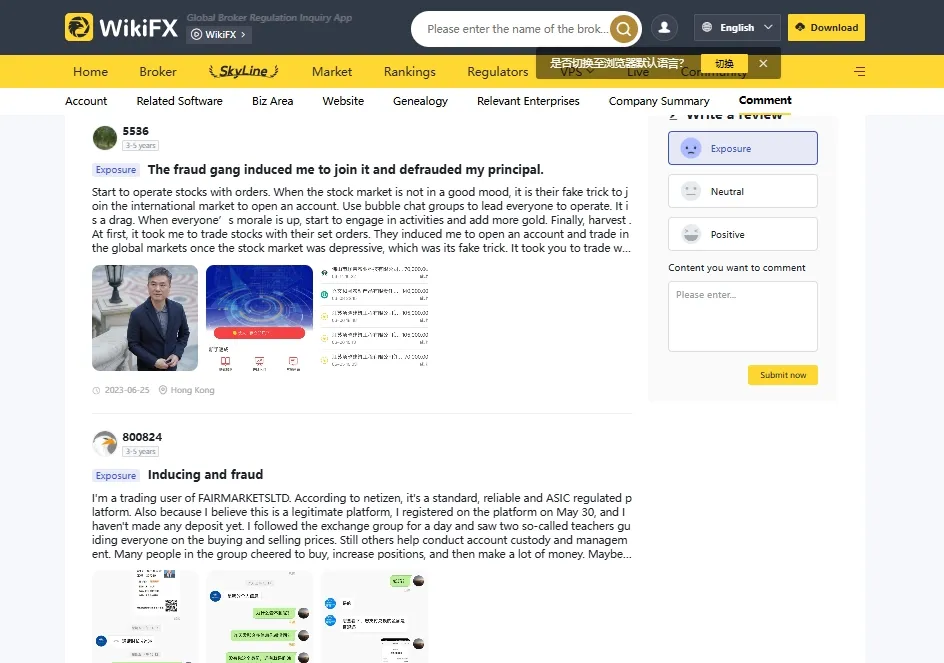Click the broker name search field
The width and height of the screenshot is (944, 663).
click(517, 28)
